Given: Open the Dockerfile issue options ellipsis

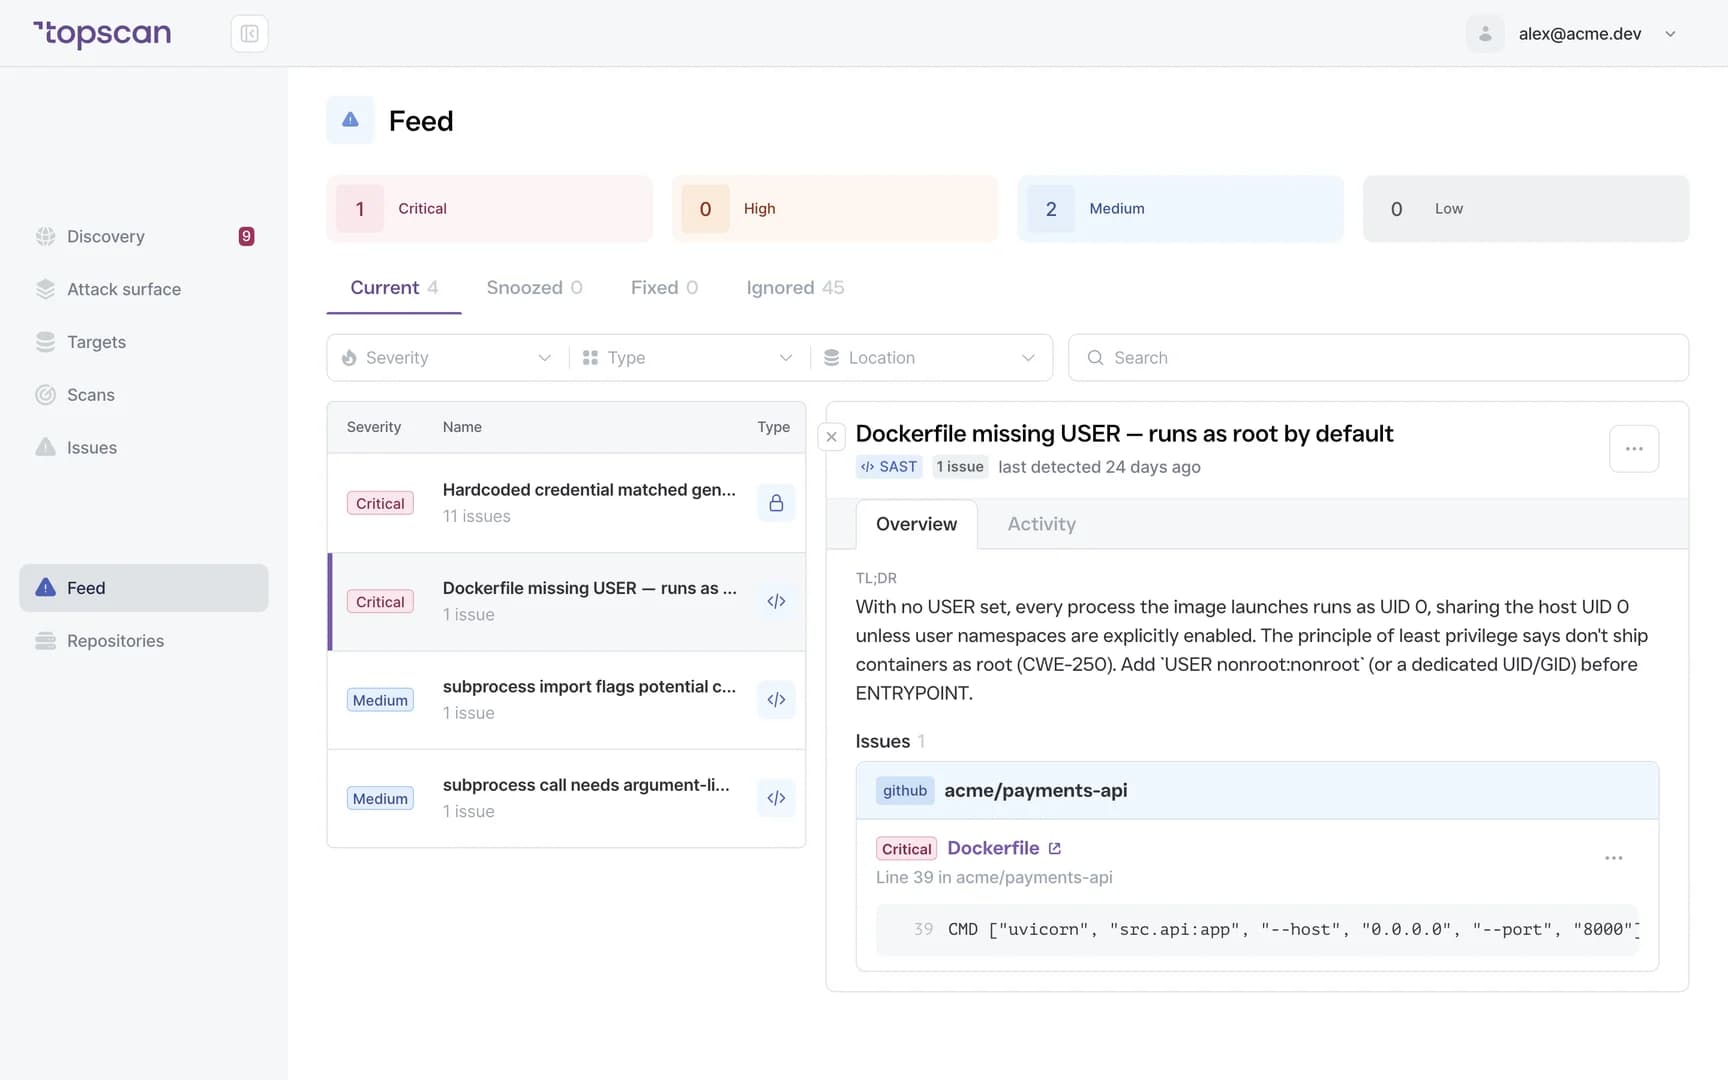Looking at the screenshot, I should click(x=1613, y=858).
